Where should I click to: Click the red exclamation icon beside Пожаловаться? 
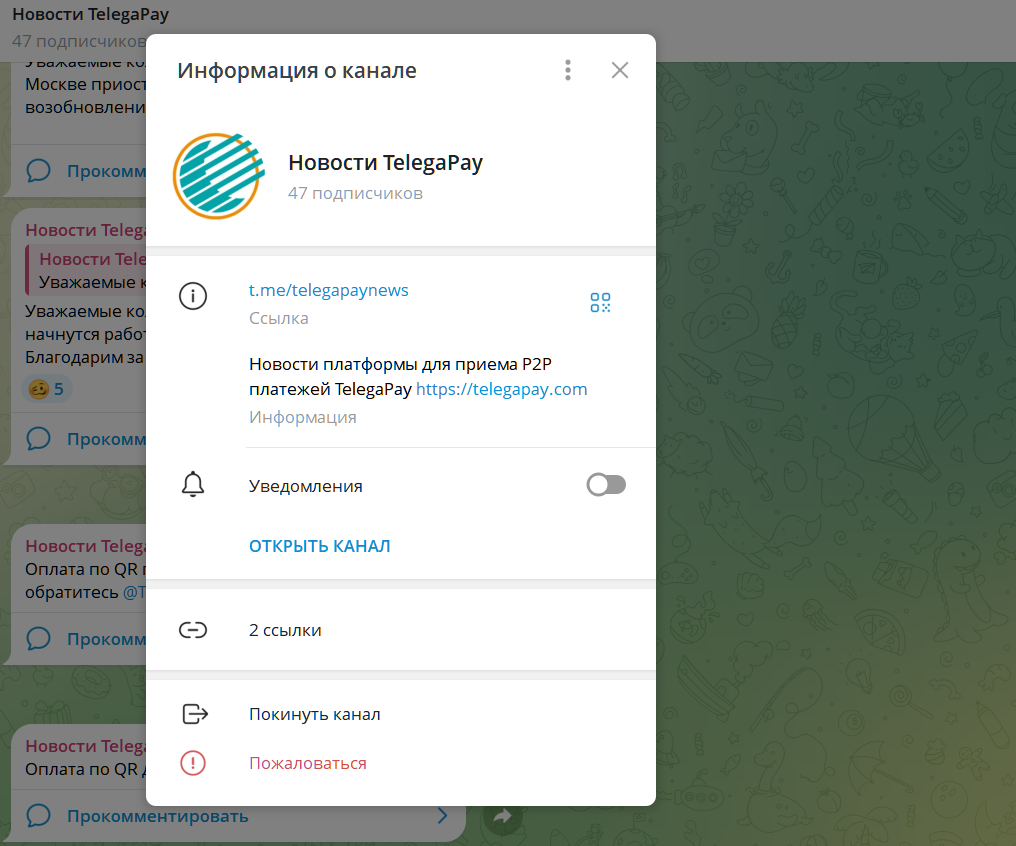point(193,762)
